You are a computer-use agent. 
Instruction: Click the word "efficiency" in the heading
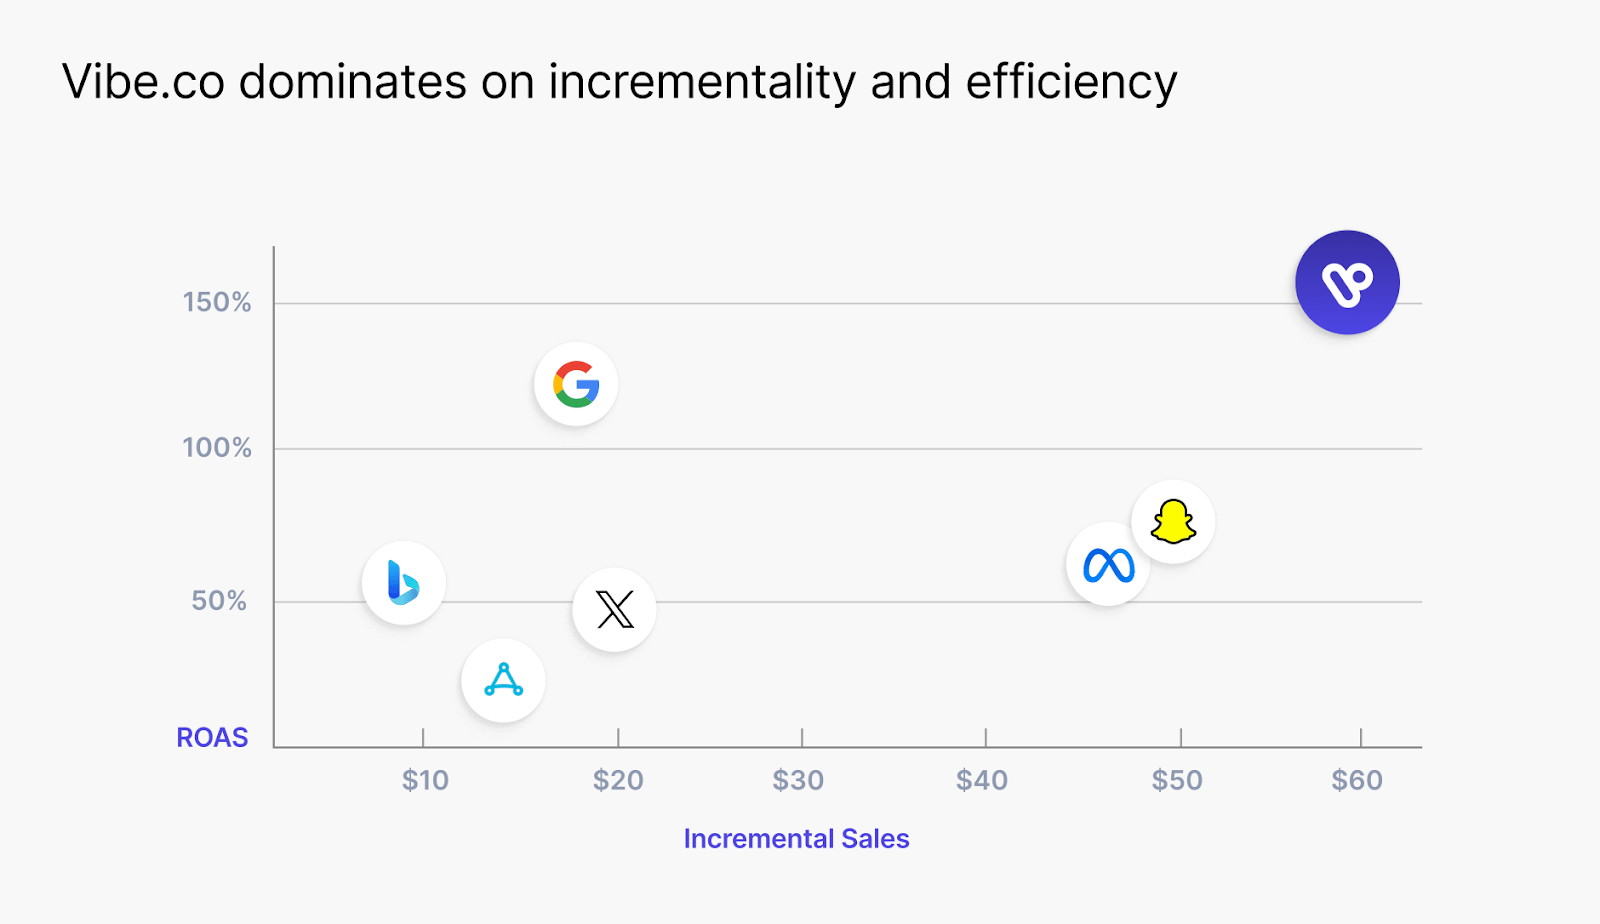(1071, 82)
